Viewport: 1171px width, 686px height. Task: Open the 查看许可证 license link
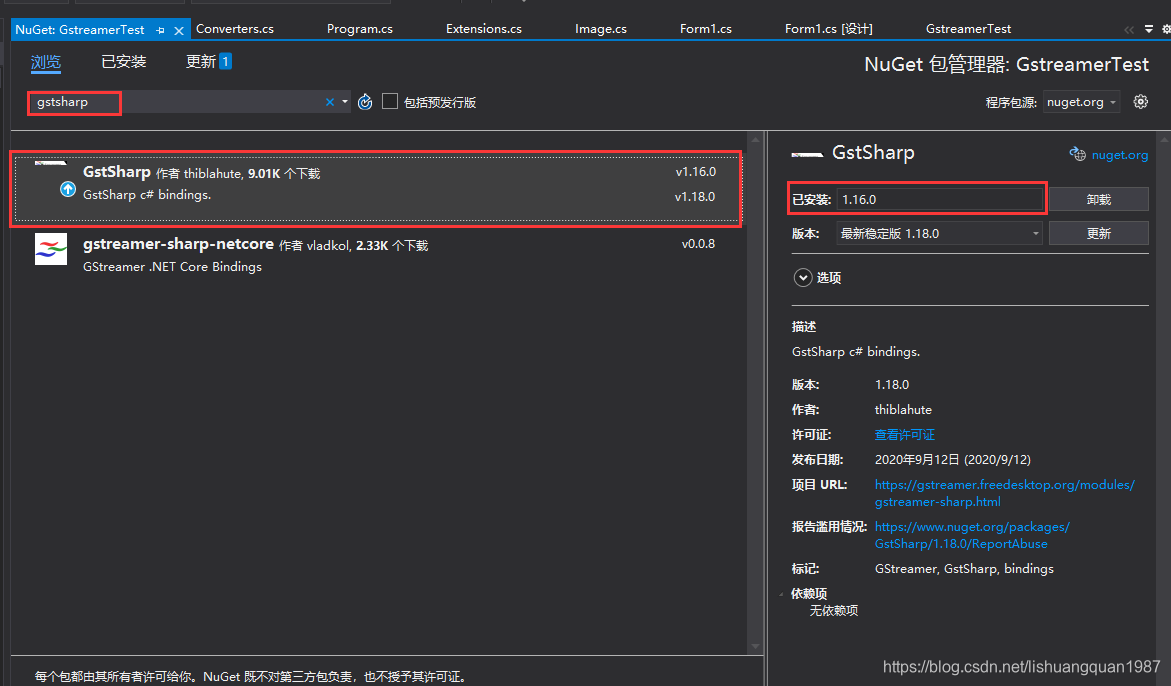click(904, 434)
